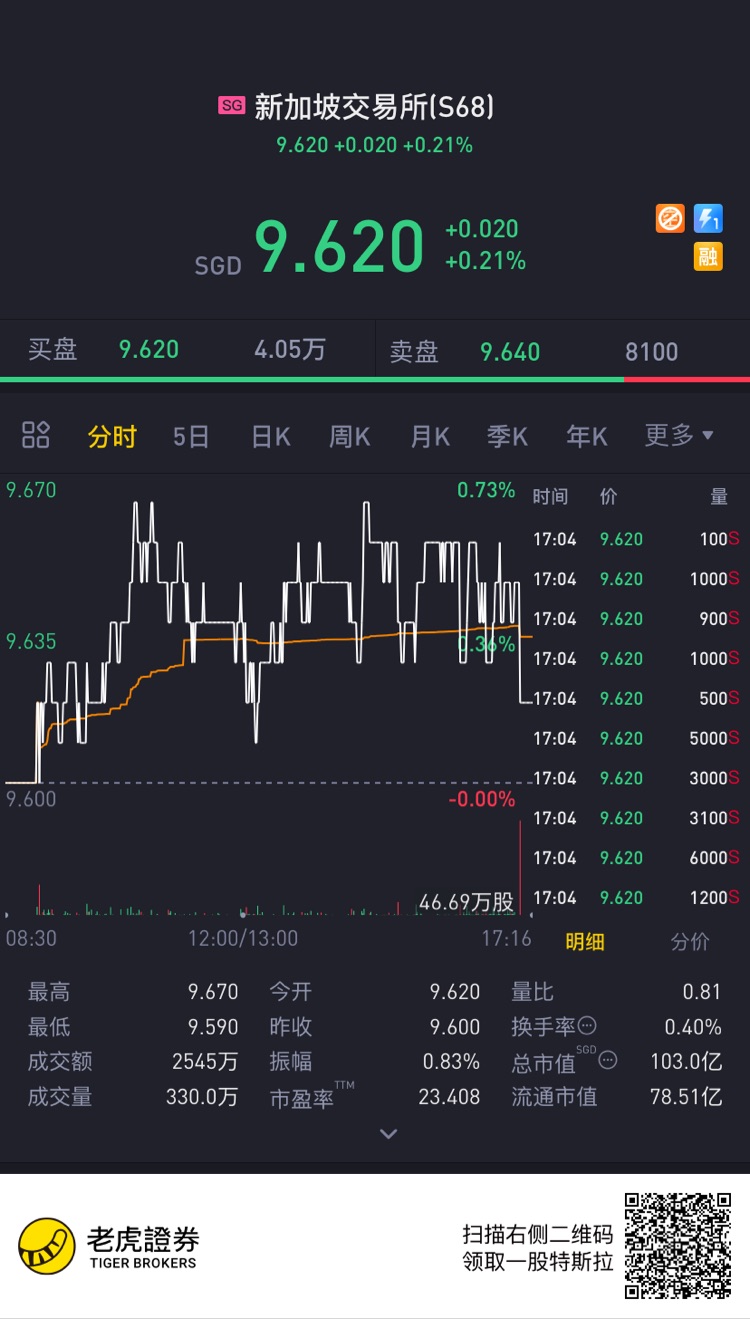Screen dimensions: 750x1319
Task: Select the 明细 tick detail tab
Action: coord(585,941)
